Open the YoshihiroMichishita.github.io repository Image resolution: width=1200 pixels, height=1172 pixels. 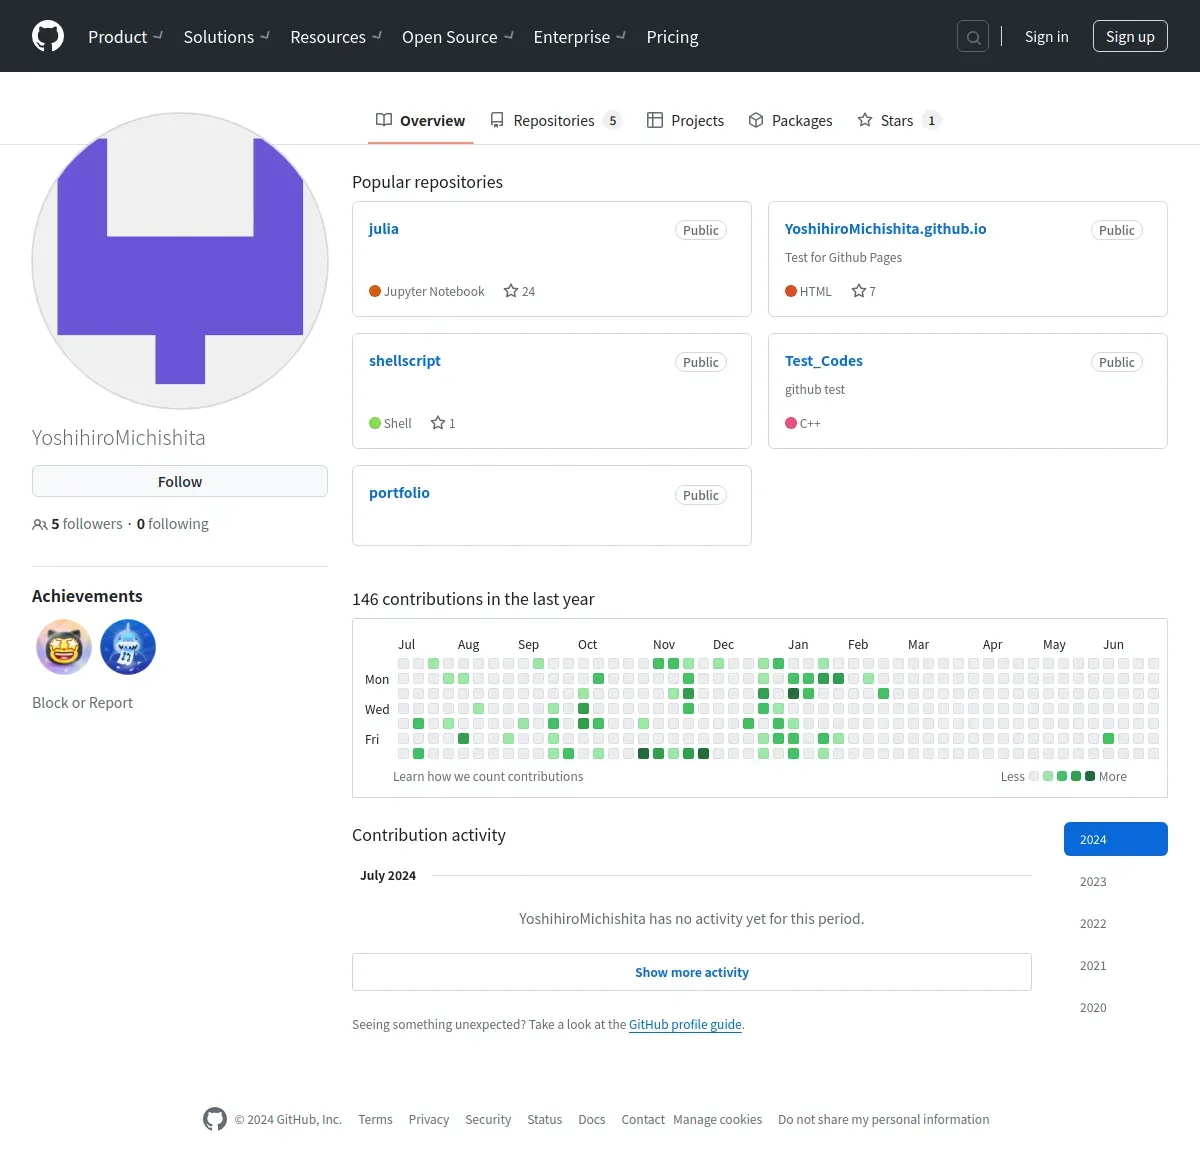coord(885,228)
